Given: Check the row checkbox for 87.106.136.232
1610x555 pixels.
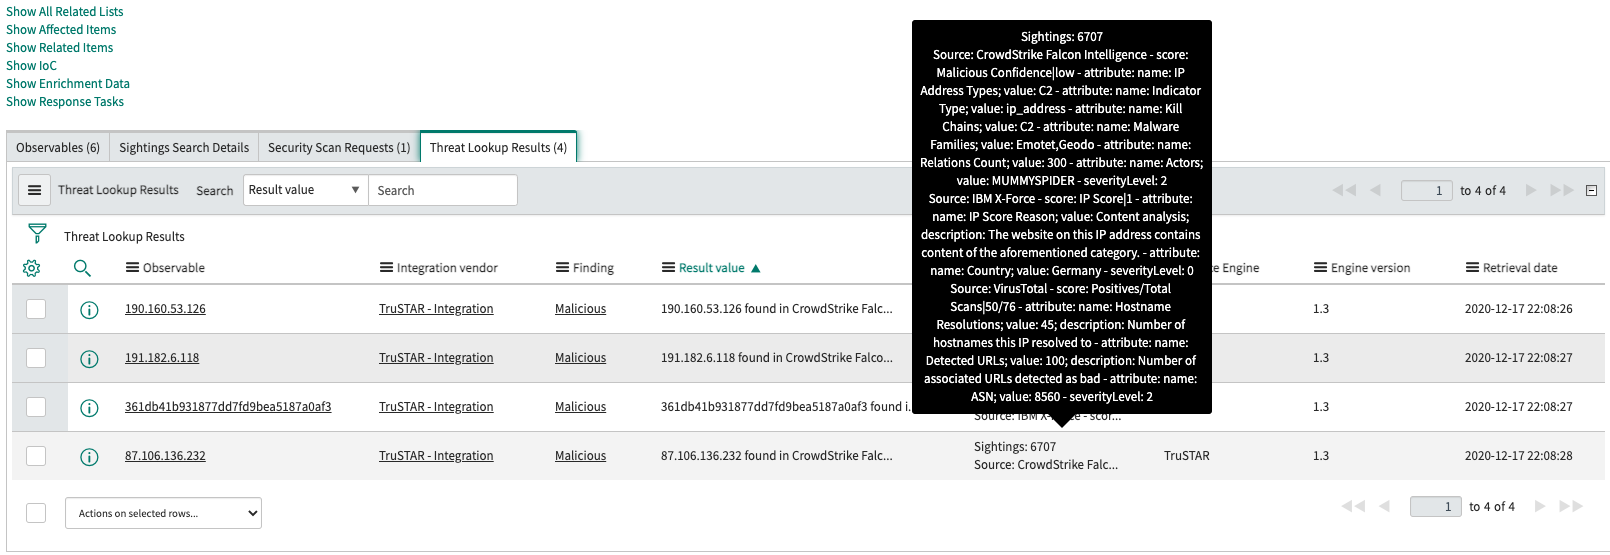Looking at the screenshot, I should click(36, 455).
